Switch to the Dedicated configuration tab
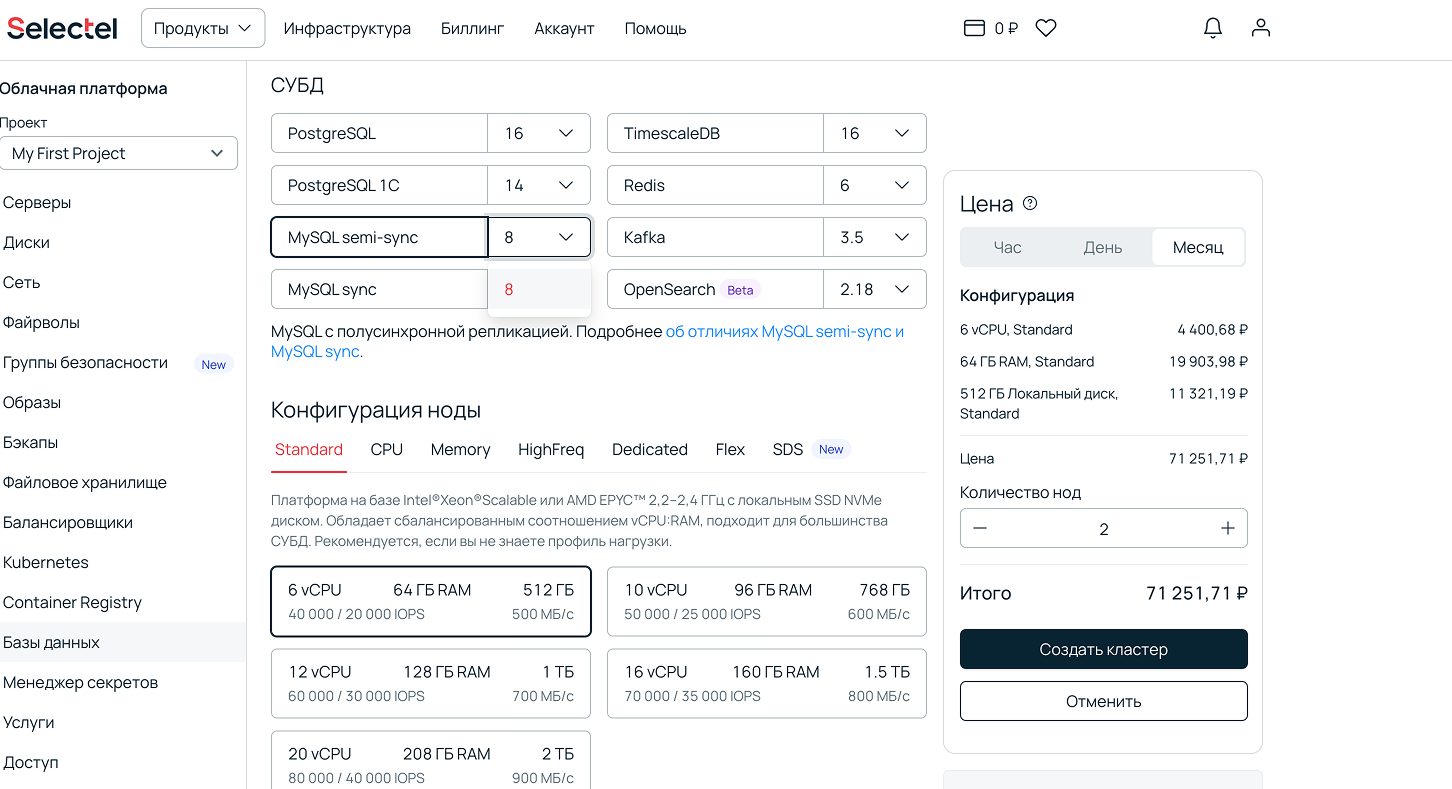The width and height of the screenshot is (1452, 789). (650, 449)
